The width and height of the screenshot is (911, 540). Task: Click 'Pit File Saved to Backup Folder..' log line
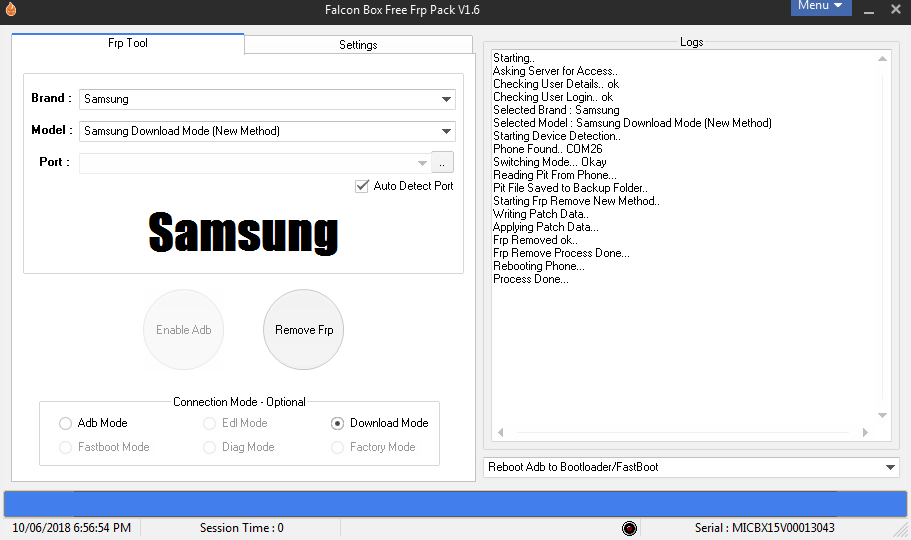tap(570, 188)
